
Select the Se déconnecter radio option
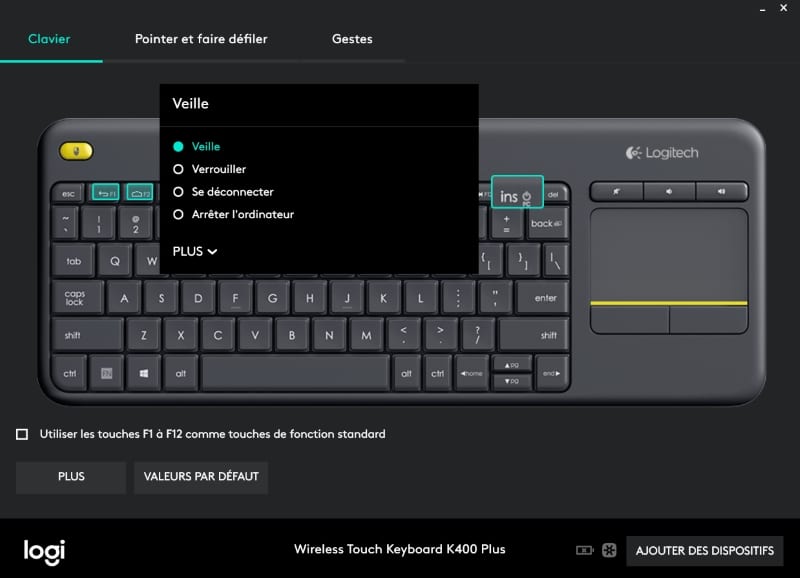[x=178, y=192]
